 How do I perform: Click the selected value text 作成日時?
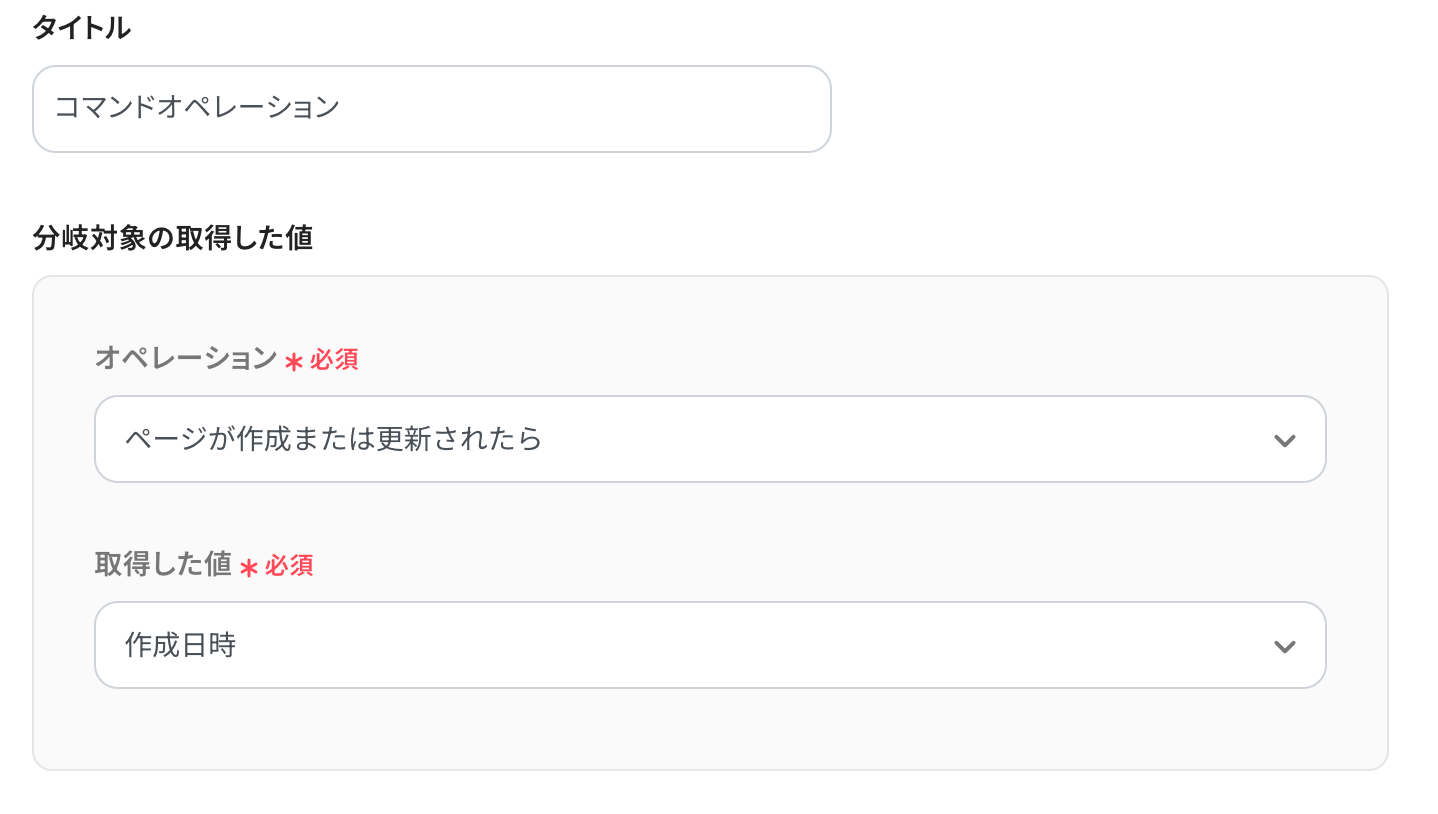click(x=180, y=645)
